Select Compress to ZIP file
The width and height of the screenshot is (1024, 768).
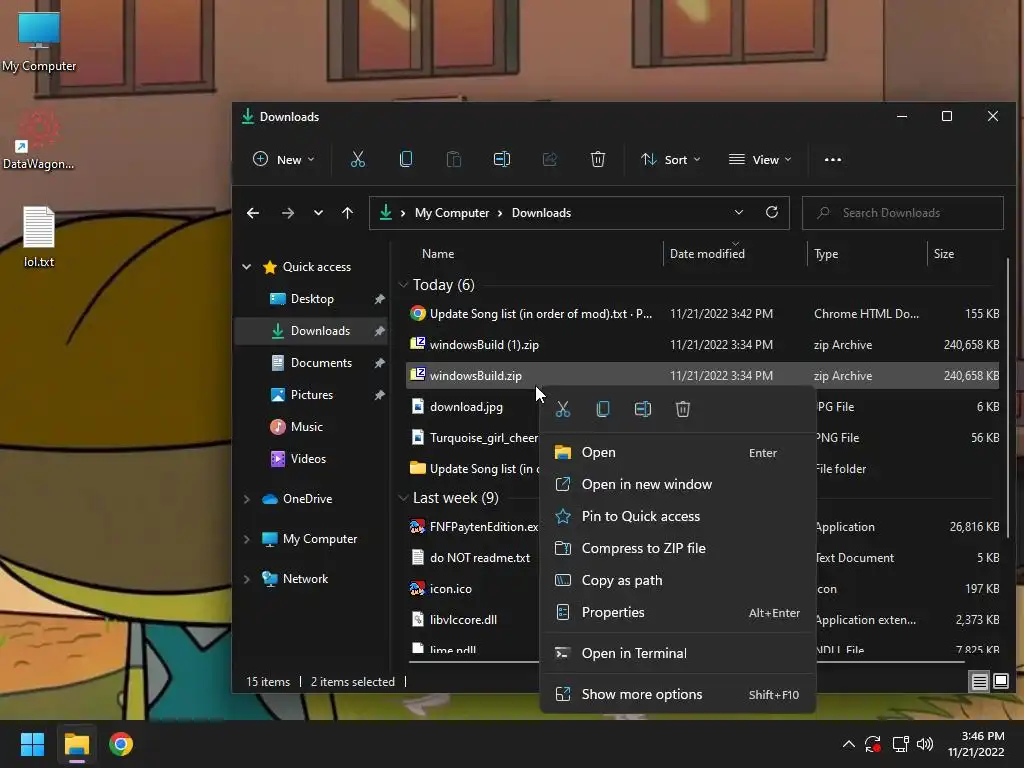click(678, 549)
